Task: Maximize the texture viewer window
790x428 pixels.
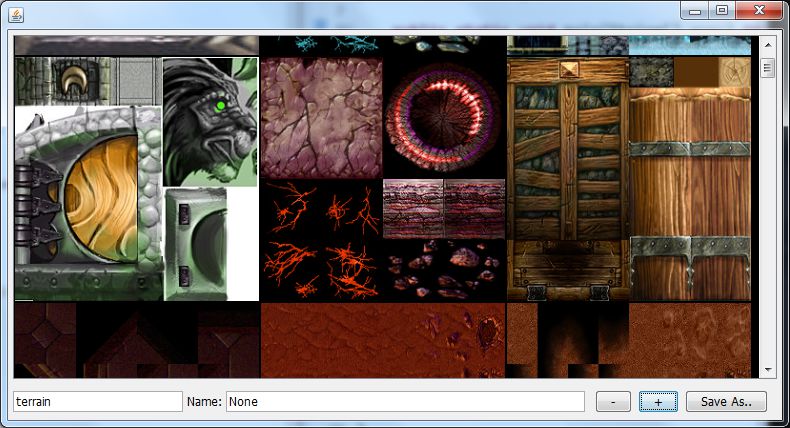Action: click(x=722, y=11)
